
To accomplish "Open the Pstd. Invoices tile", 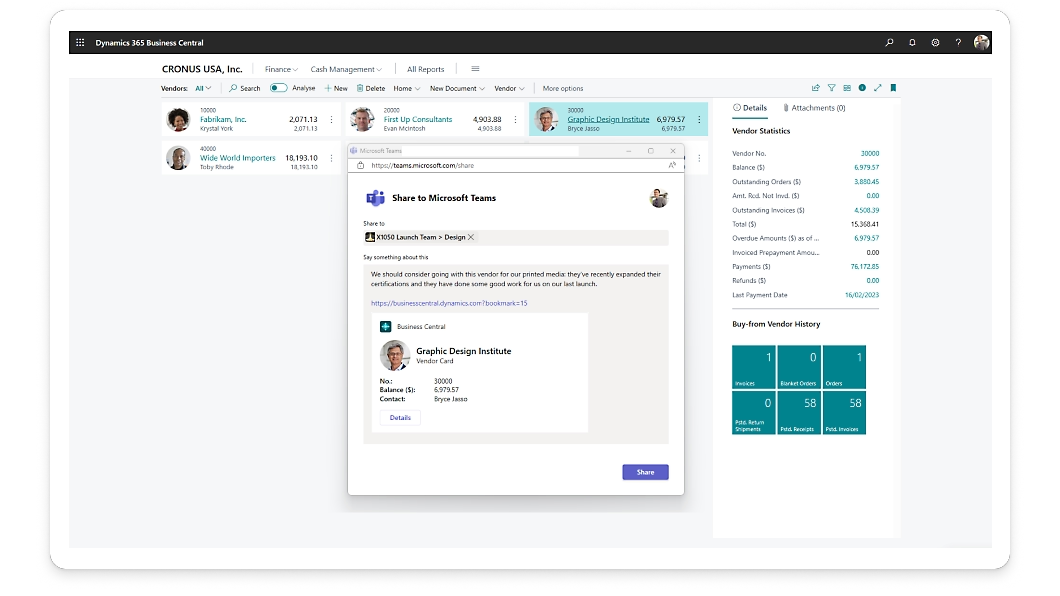I will coord(844,413).
